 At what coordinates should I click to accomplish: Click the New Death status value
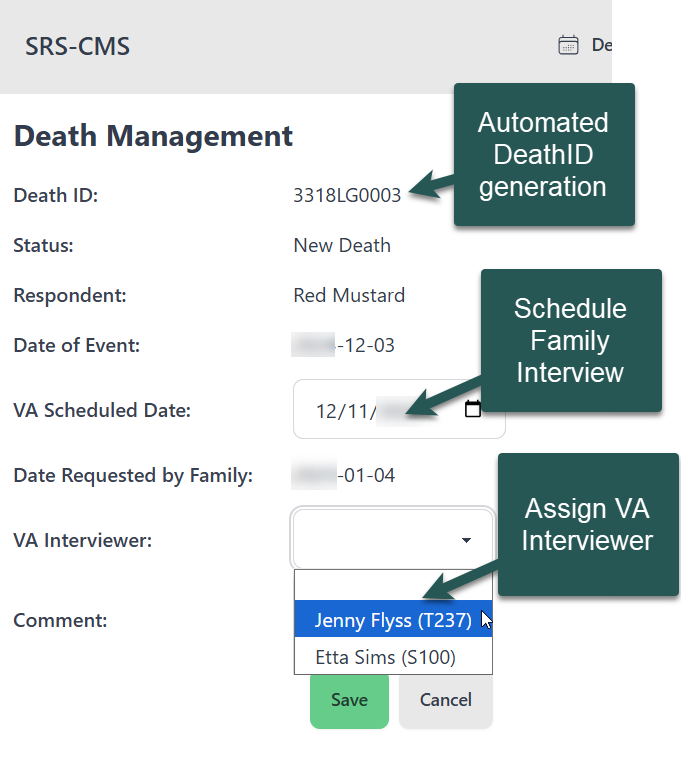point(342,245)
